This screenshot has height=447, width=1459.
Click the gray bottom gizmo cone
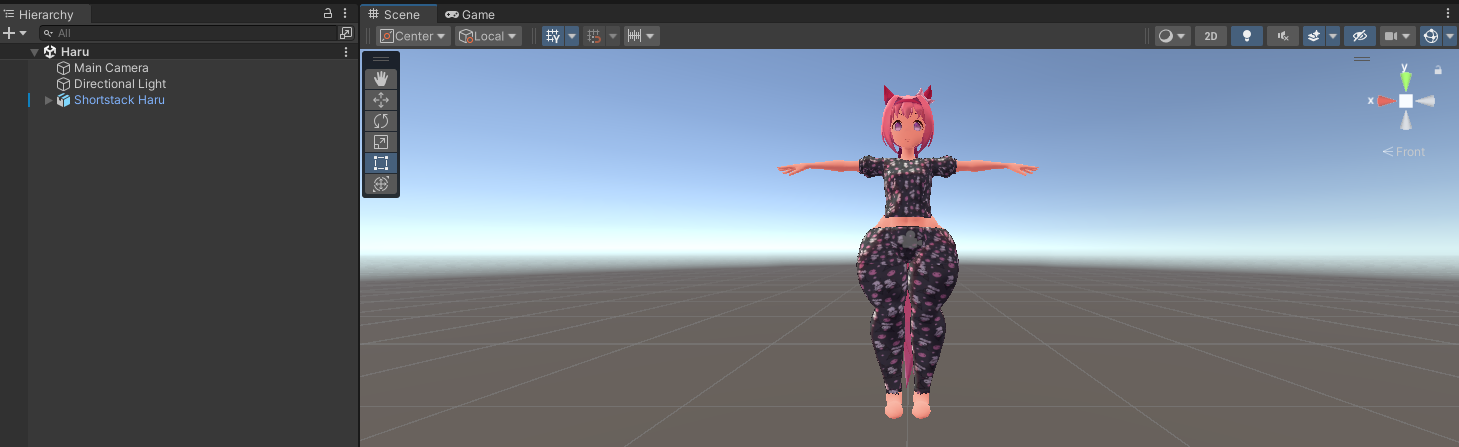point(1406,120)
